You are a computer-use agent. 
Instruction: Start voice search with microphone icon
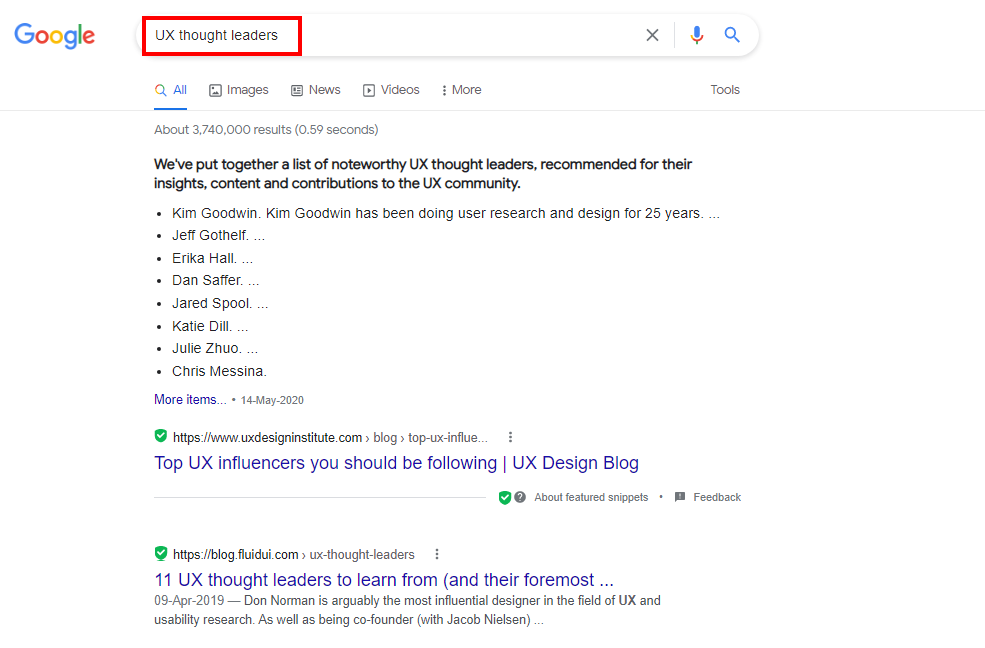click(x=697, y=35)
